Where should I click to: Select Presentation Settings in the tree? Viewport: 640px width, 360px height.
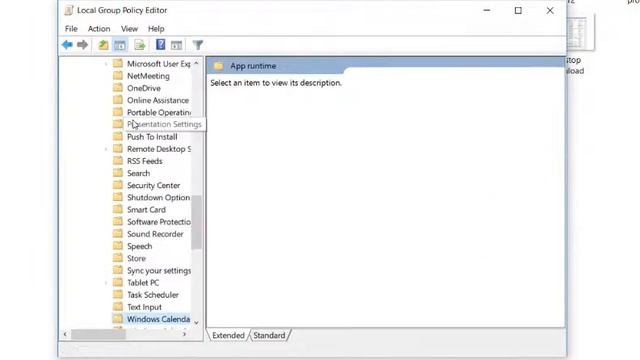tap(164, 124)
